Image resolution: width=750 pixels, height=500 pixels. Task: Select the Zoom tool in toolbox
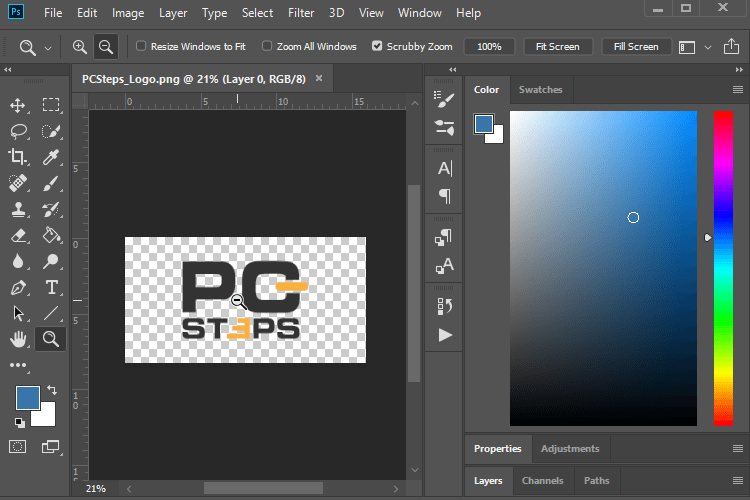[51, 339]
